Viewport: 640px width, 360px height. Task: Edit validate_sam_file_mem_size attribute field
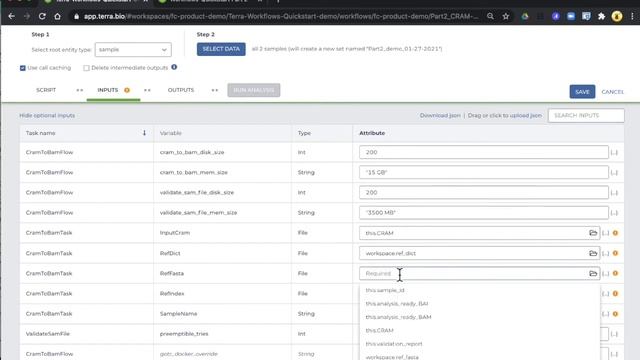click(484, 213)
